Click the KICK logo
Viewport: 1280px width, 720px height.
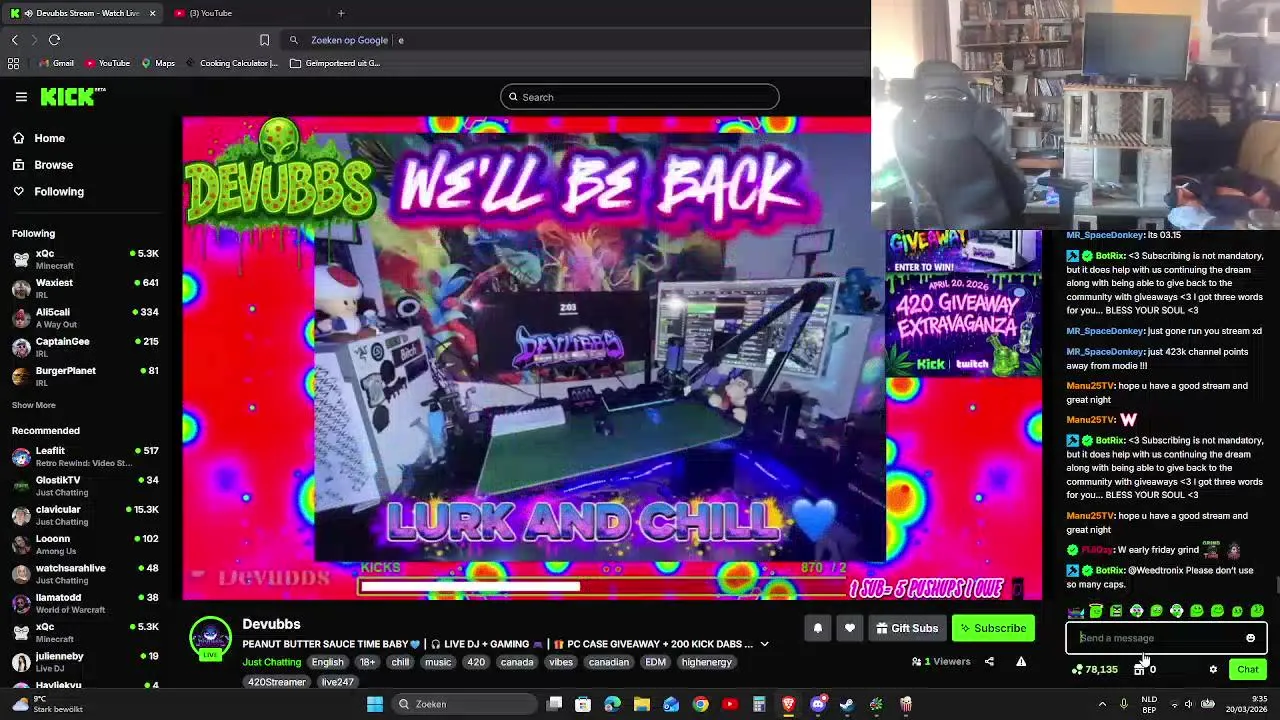pyautogui.click(x=72, y=96)
